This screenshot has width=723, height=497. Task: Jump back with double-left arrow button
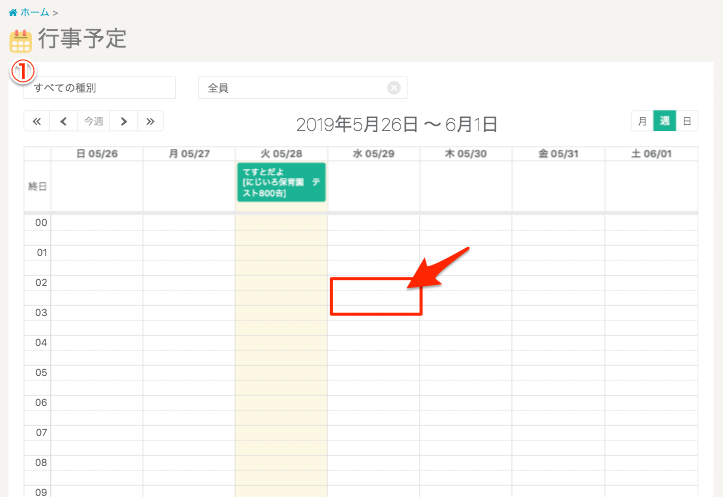37,121
